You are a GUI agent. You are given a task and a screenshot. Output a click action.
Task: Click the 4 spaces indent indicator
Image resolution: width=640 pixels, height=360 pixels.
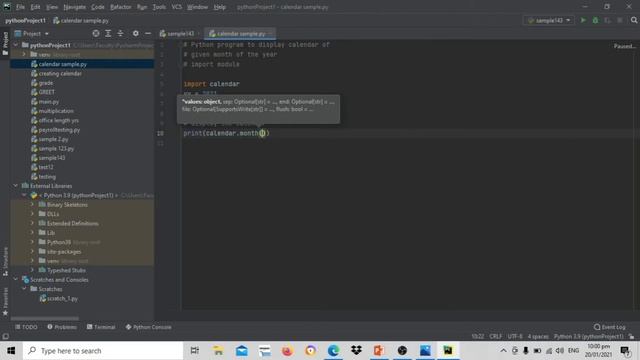(x=538, y=337)
